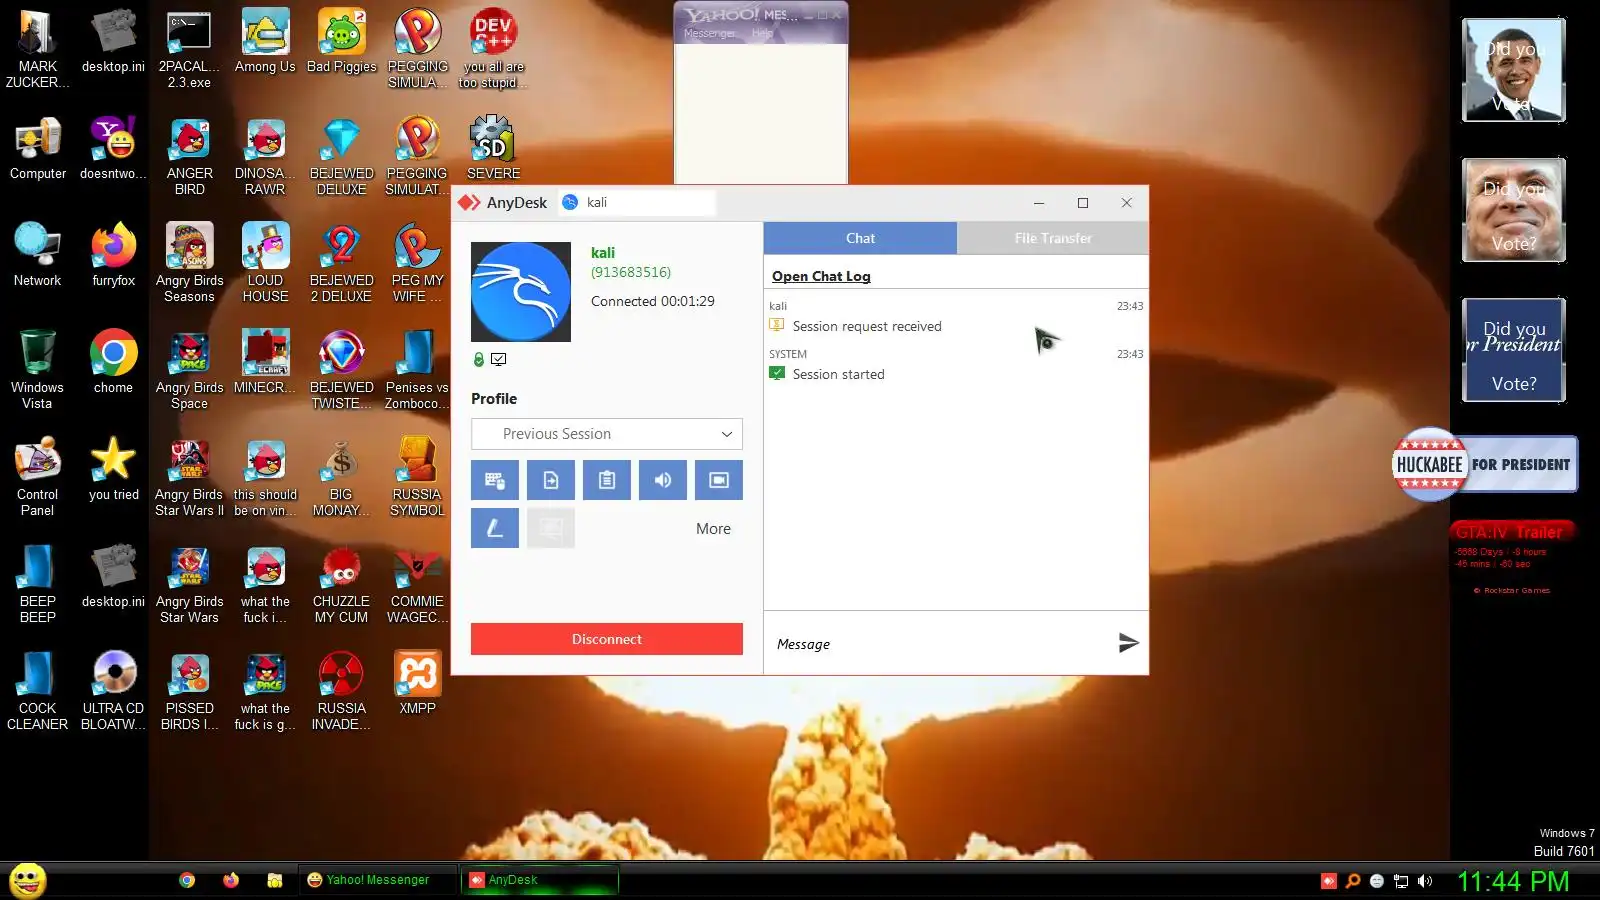Select the 2PACAL... 2.3.exe desktop icon
Screen dimensions: 1600x900
(x=189, y=48)
